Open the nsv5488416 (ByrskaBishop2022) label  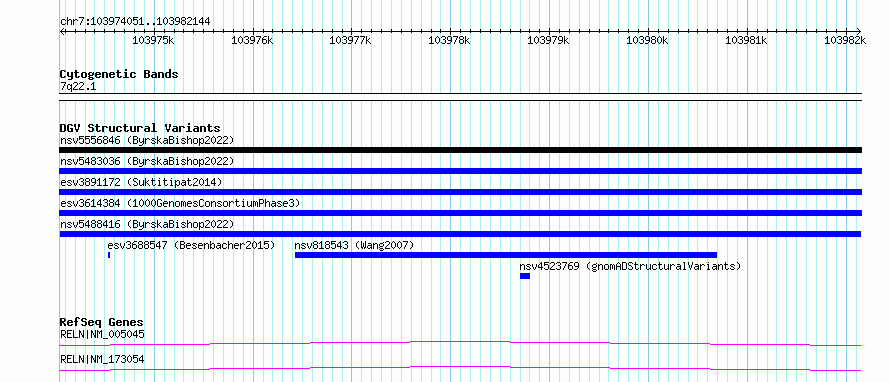(x=147, y=224)
